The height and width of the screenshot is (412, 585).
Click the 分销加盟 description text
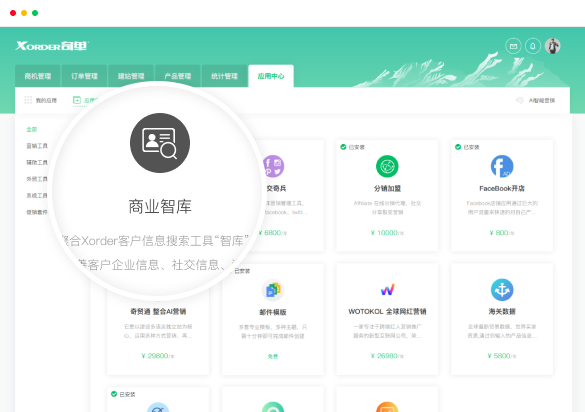(387, 208)
